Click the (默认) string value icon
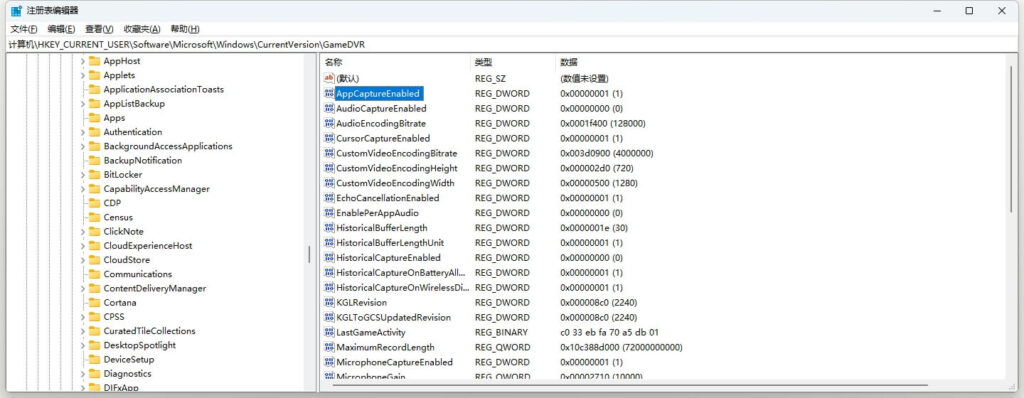This screenshot has height=398, width=1024. pyautogui.click(x=329, y=78)
